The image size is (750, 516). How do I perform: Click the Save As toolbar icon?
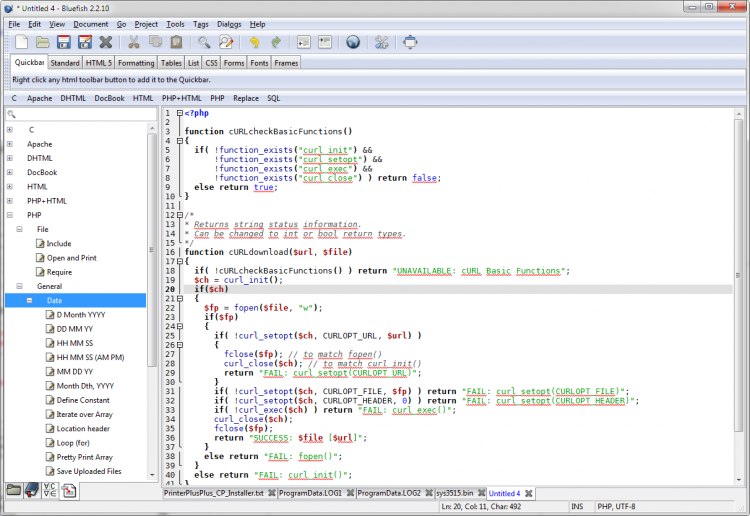point(85,42)
